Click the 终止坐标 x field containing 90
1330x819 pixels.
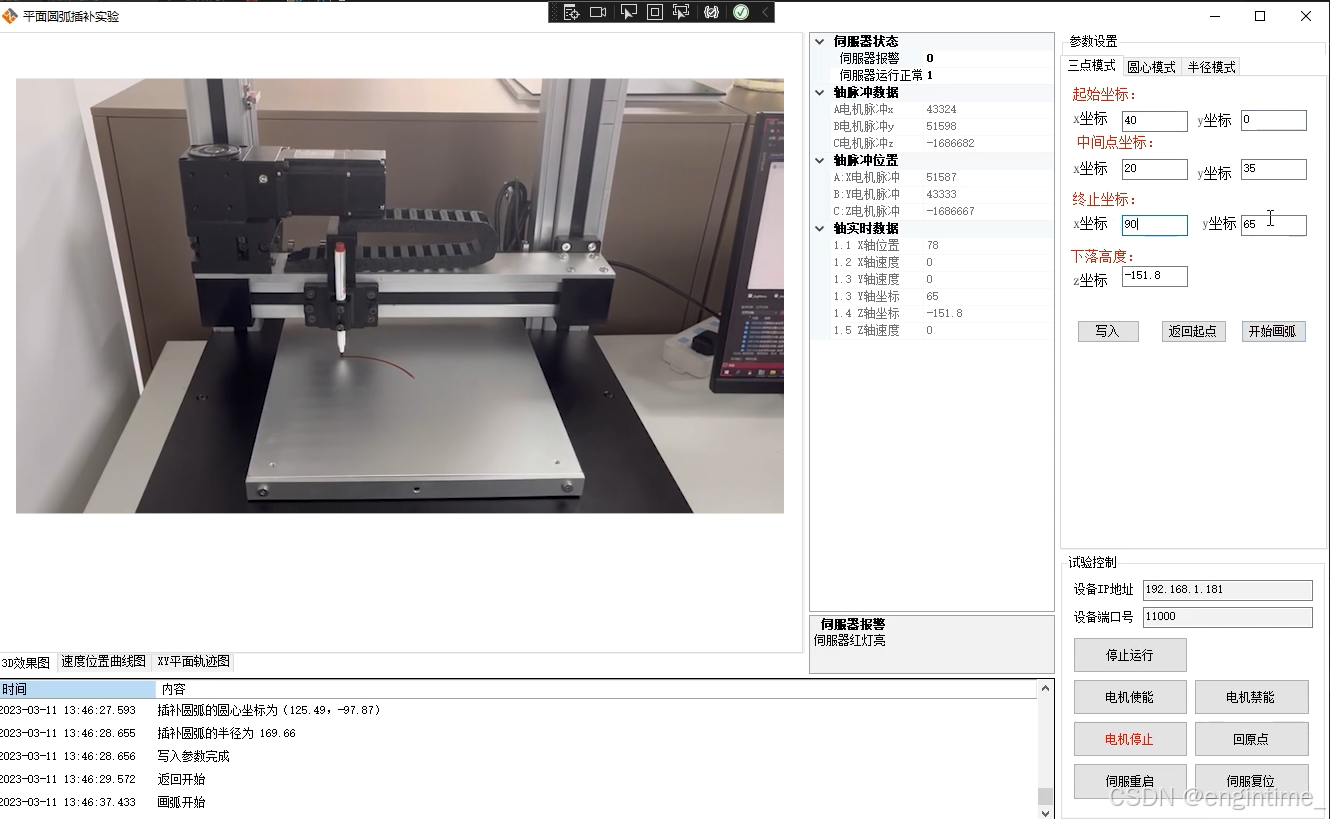coord(1155,225)
